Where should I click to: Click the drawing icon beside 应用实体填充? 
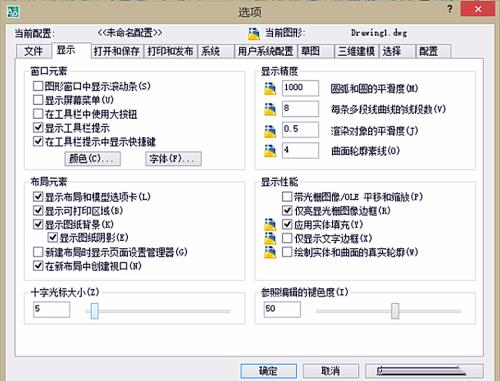270,224
